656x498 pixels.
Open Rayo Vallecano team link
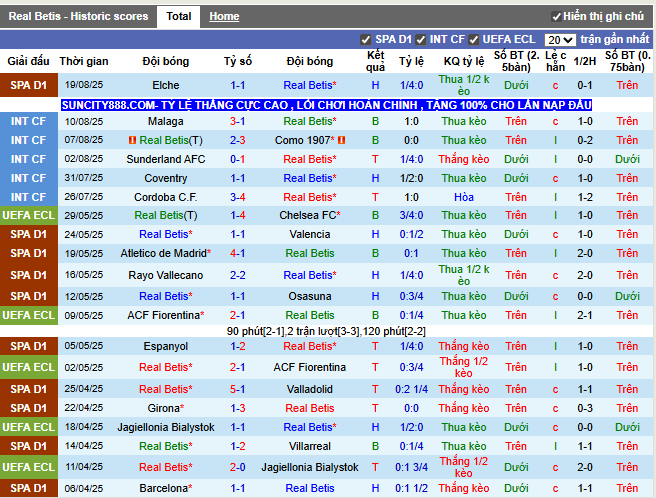(x=166, y=275)
